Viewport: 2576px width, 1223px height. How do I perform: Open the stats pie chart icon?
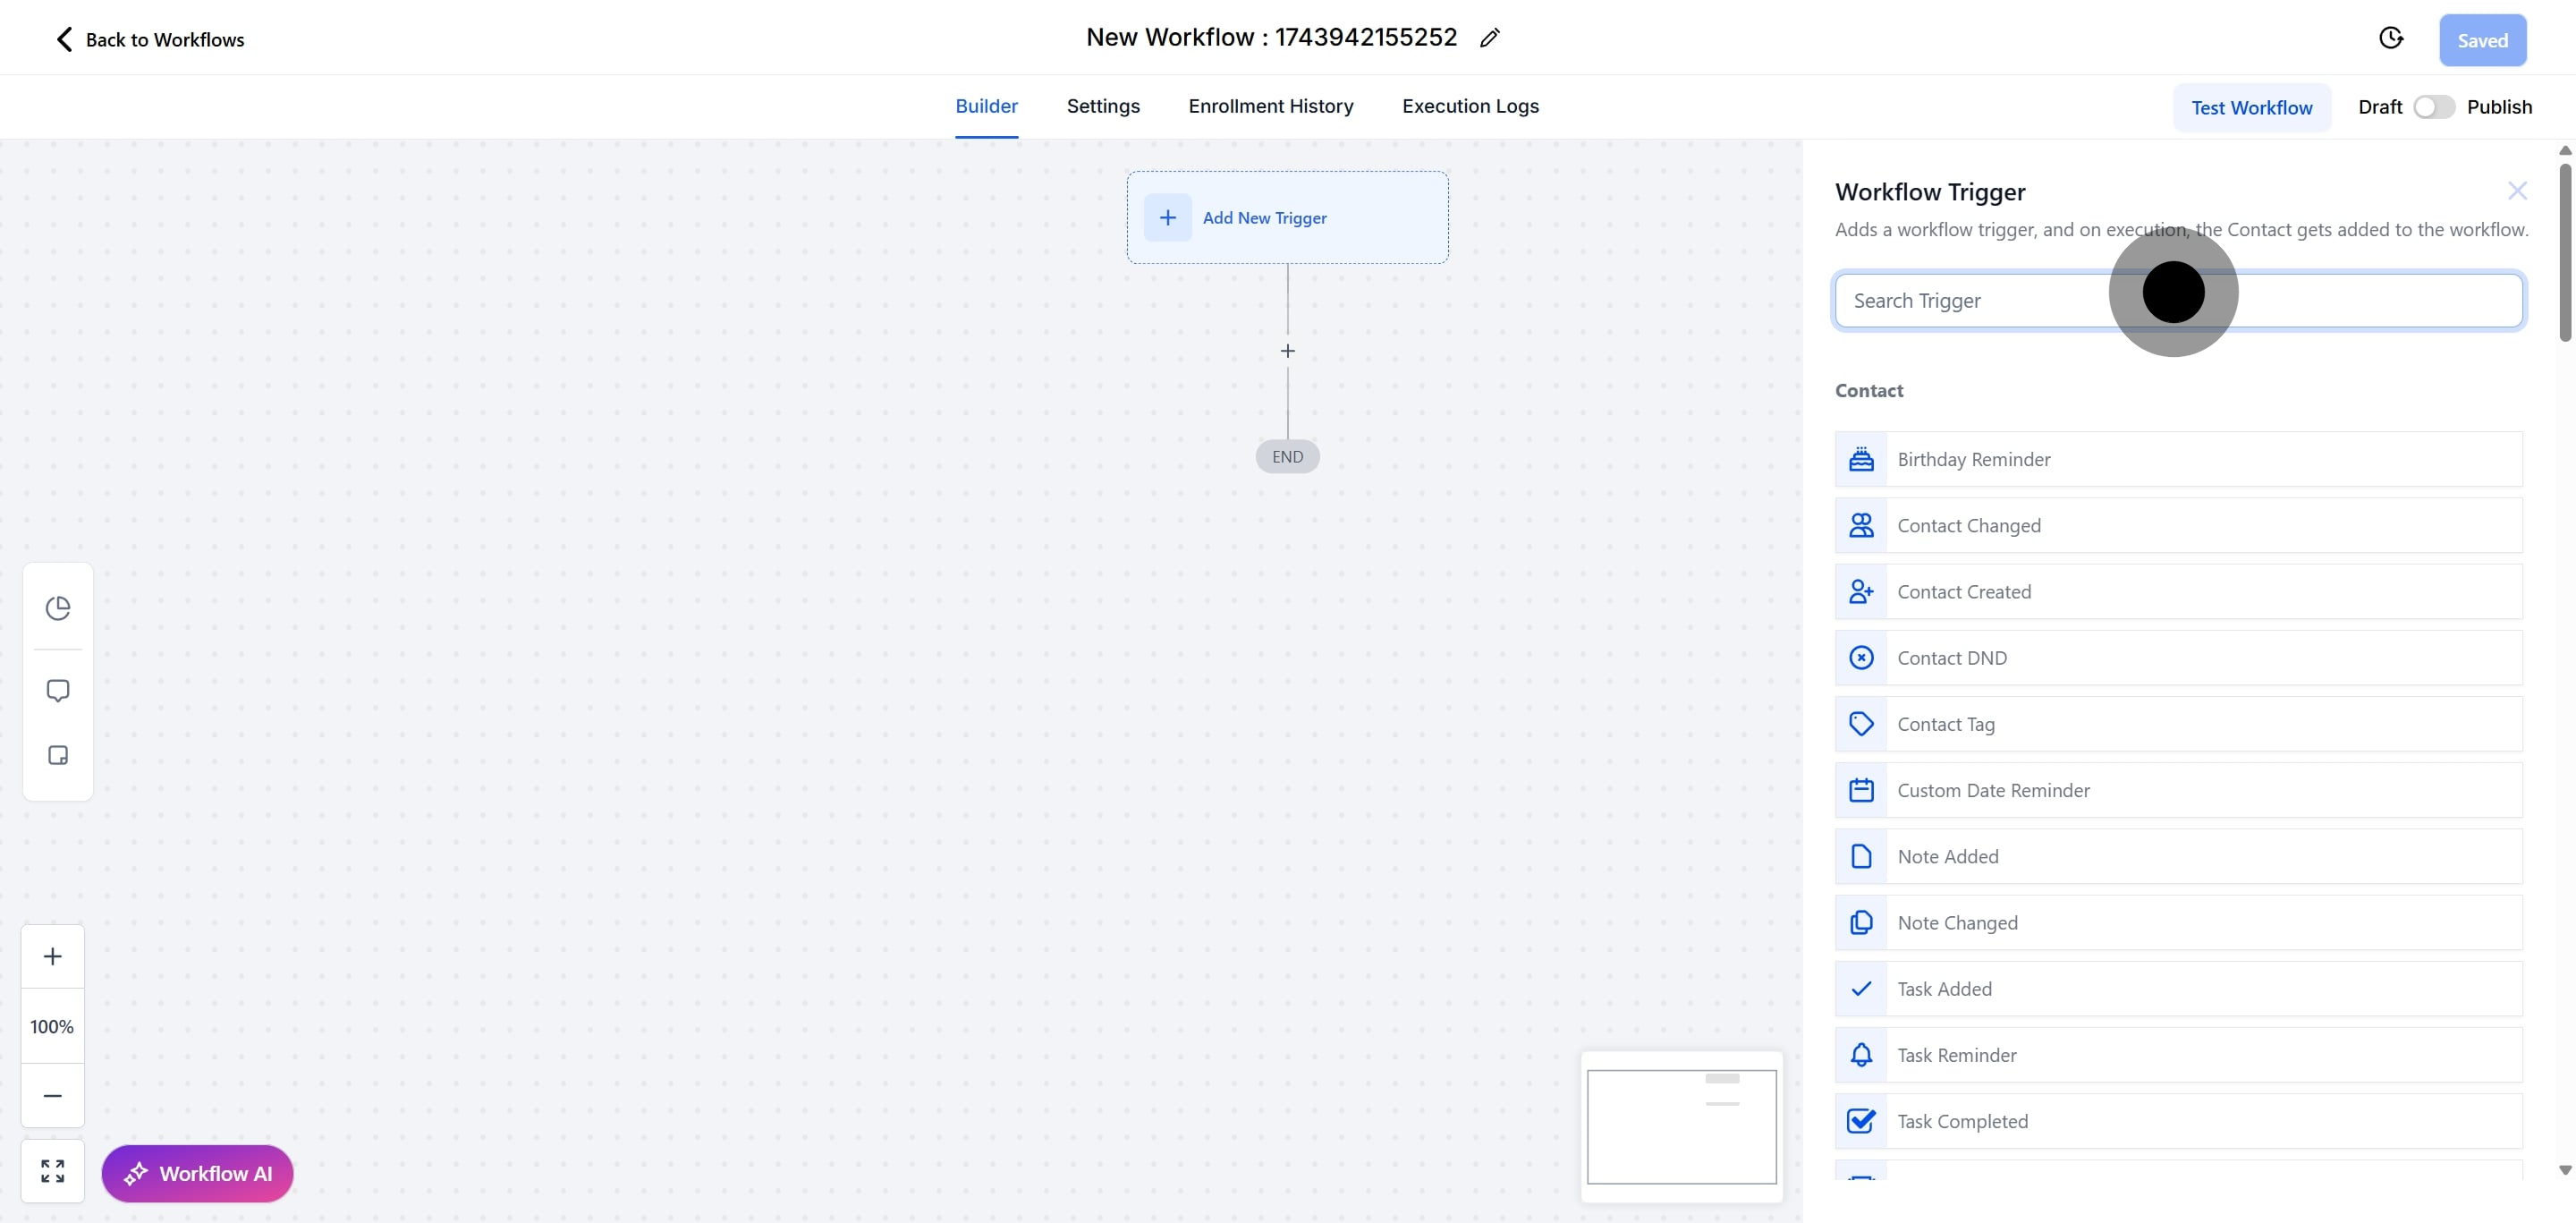[58, 608]
